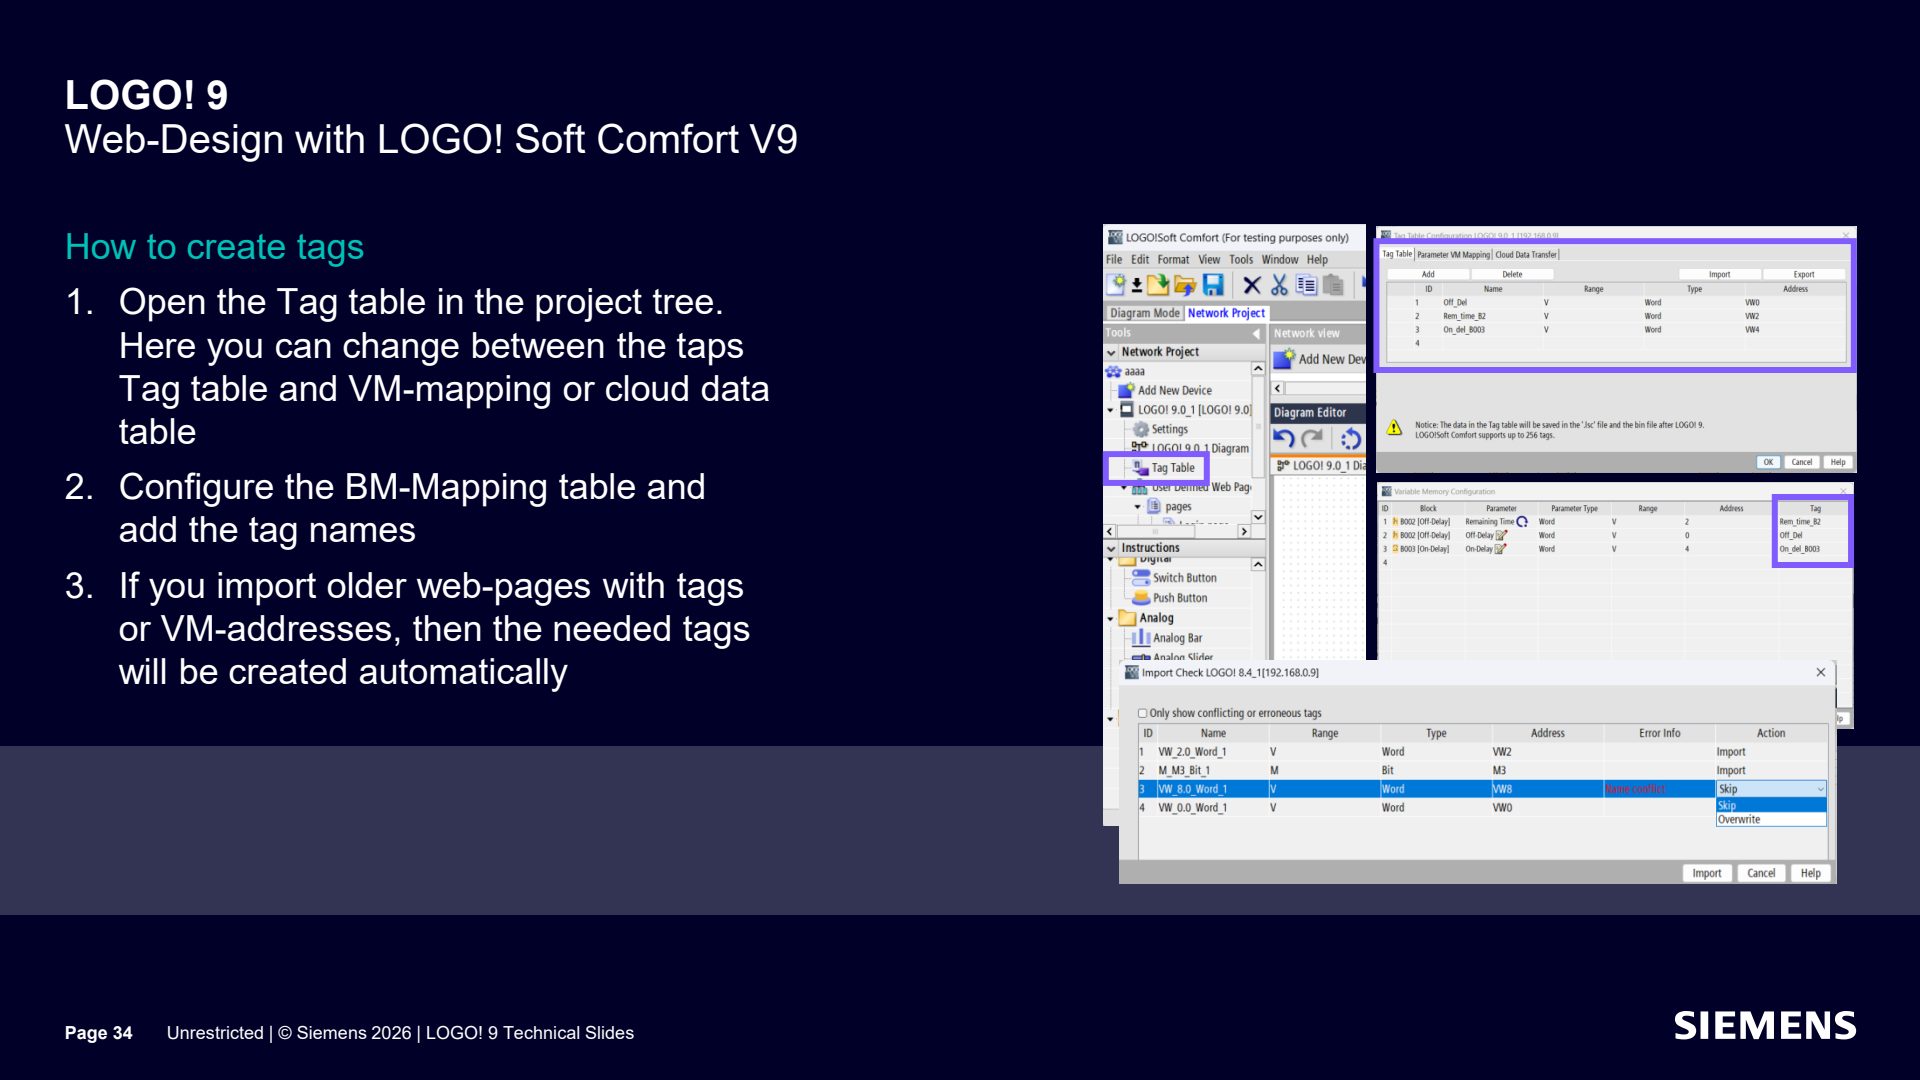
Task: Select the Parameter VM Mapping tab
Action: [x=1453, y=254]
